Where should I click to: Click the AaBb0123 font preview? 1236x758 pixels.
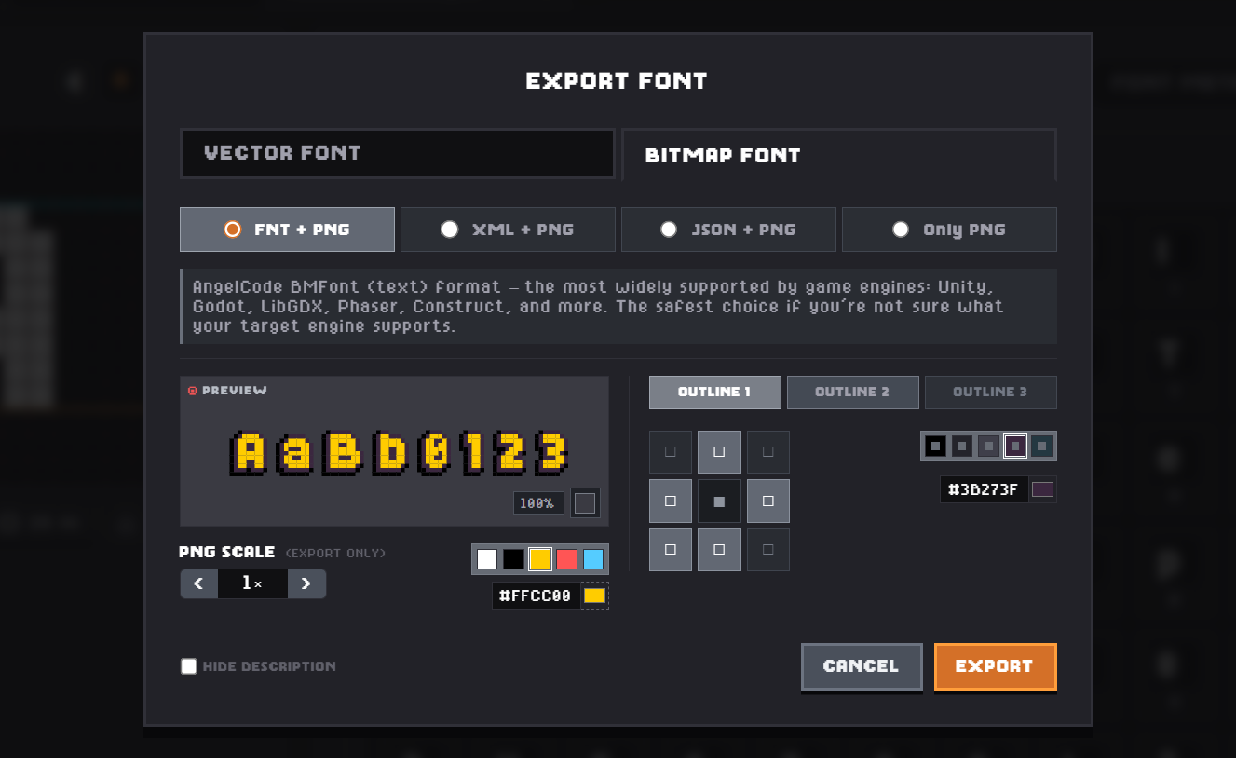[x=399, y=452]
